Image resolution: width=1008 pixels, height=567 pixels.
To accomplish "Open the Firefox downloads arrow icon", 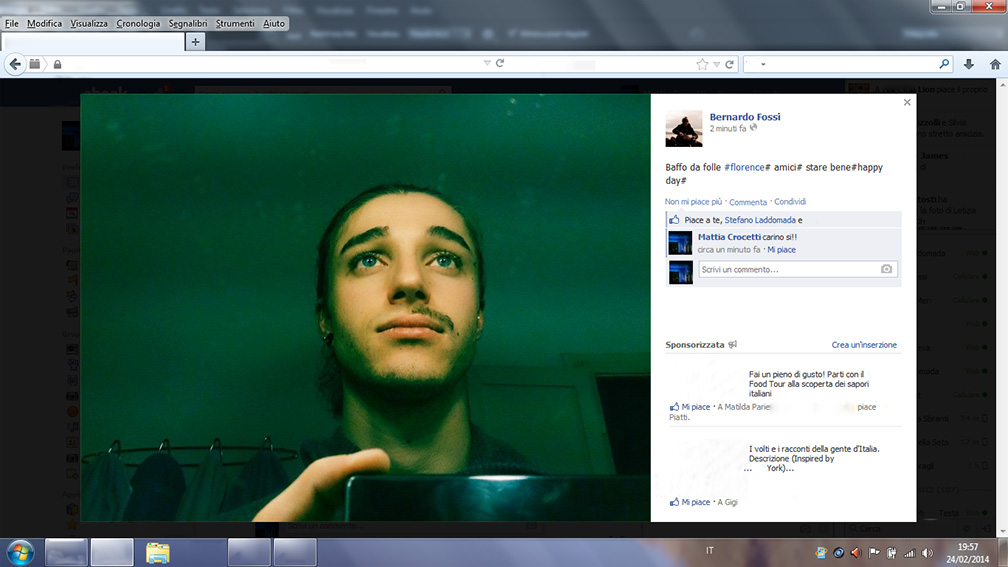I will tap(969, 64).
